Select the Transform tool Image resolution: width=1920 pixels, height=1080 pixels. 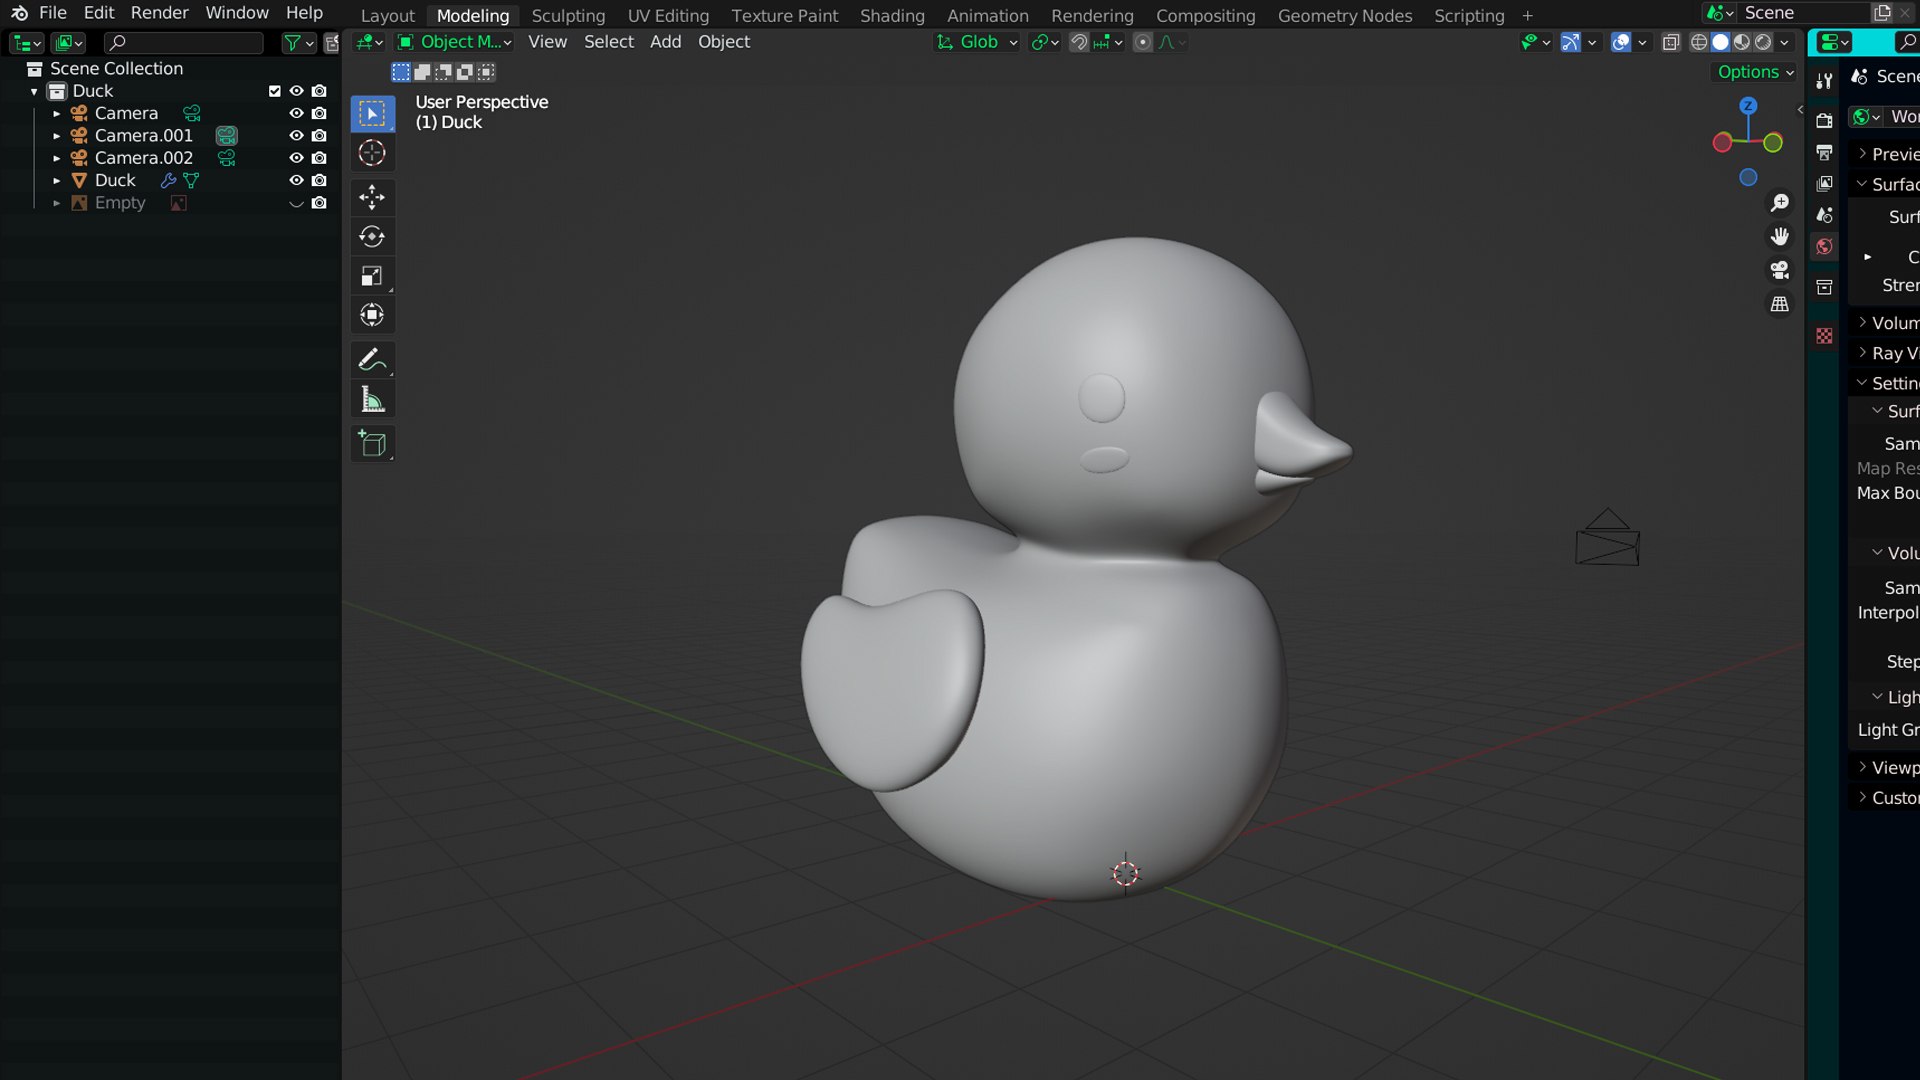pos(372,315)
